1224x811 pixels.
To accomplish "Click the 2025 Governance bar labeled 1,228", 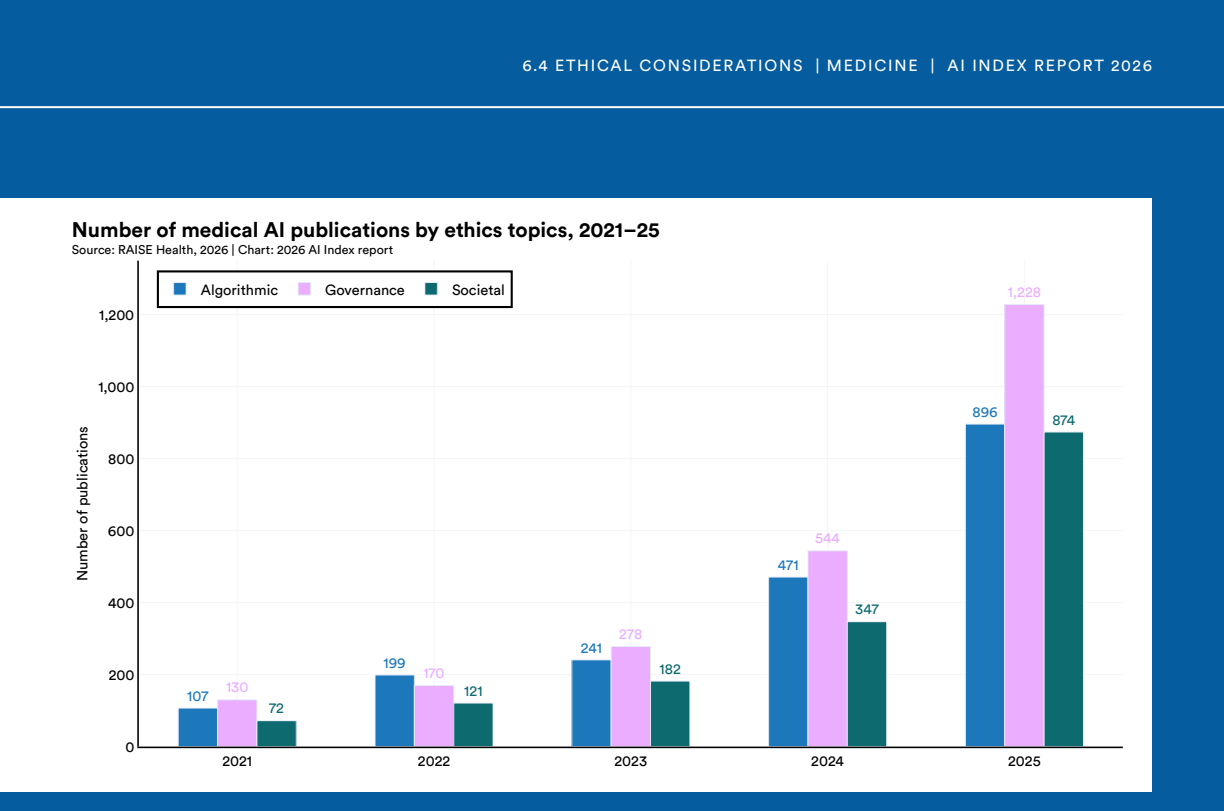I will pyautogui.click(x=1024, y=526).
